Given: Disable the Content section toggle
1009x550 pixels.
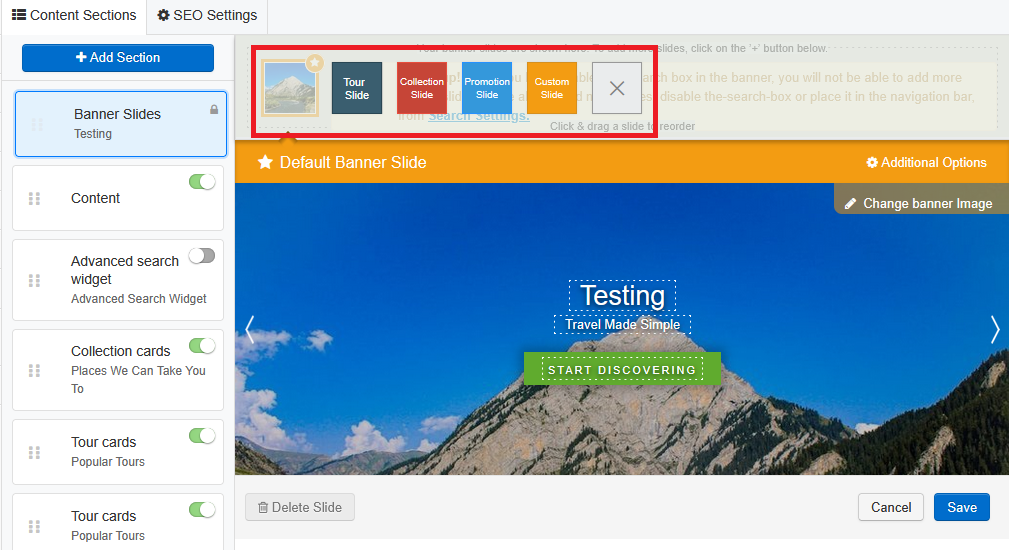Looking at the screenshot, I should [x=202, y=182].
